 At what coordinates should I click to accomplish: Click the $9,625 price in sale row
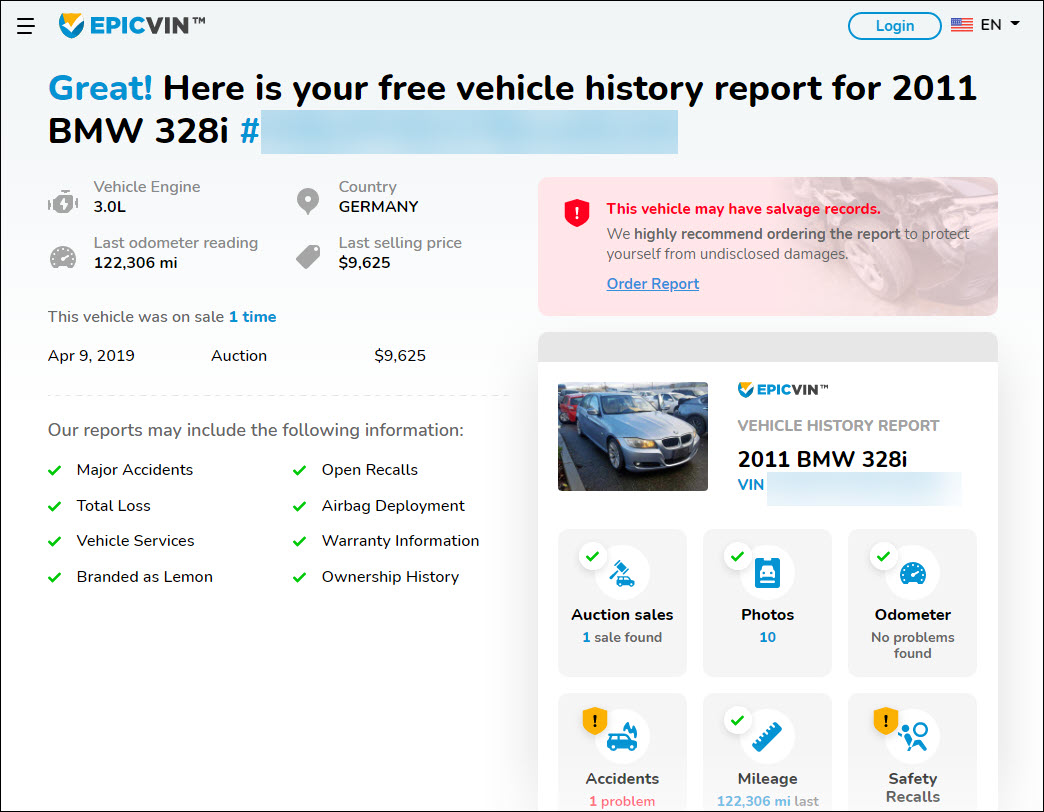[x=399, y=356]
